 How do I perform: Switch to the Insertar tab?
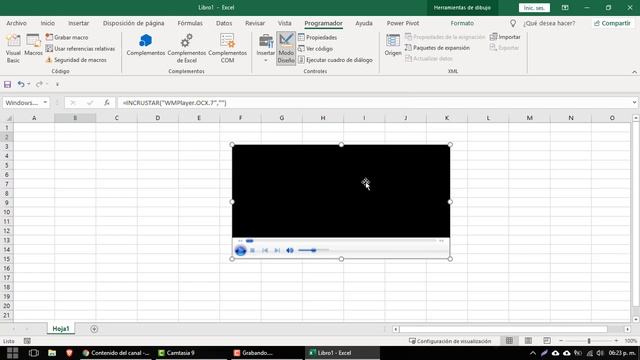(78, 23)
